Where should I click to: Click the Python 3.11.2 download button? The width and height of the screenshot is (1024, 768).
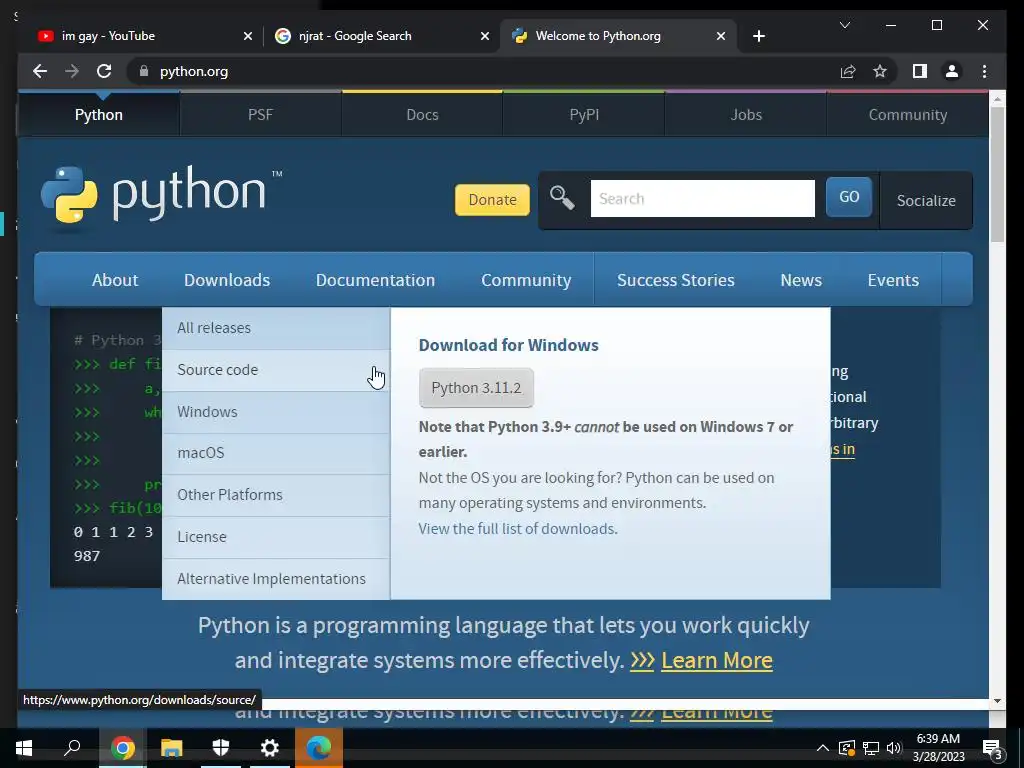(476, 388)
